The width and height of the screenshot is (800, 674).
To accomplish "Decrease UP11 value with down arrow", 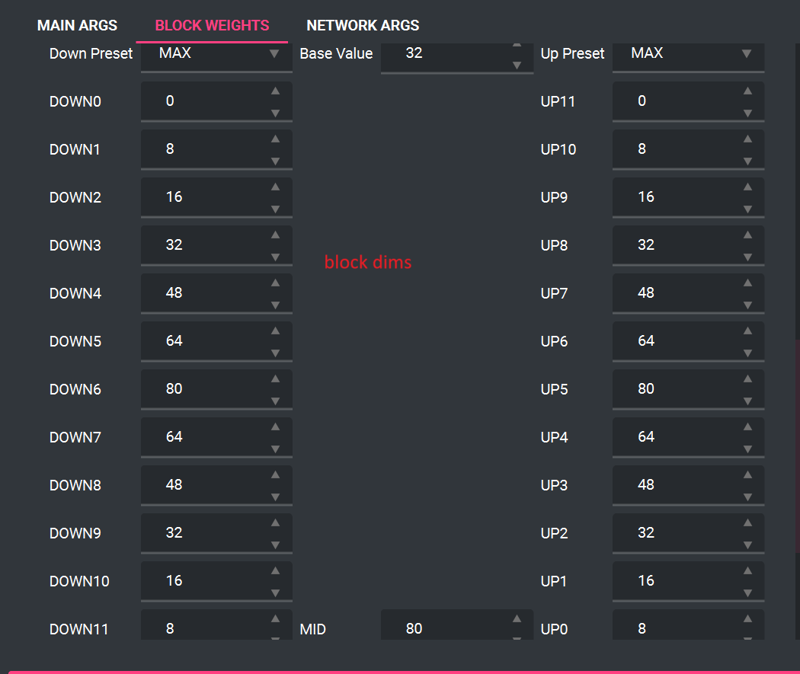I will pos(747,113).
